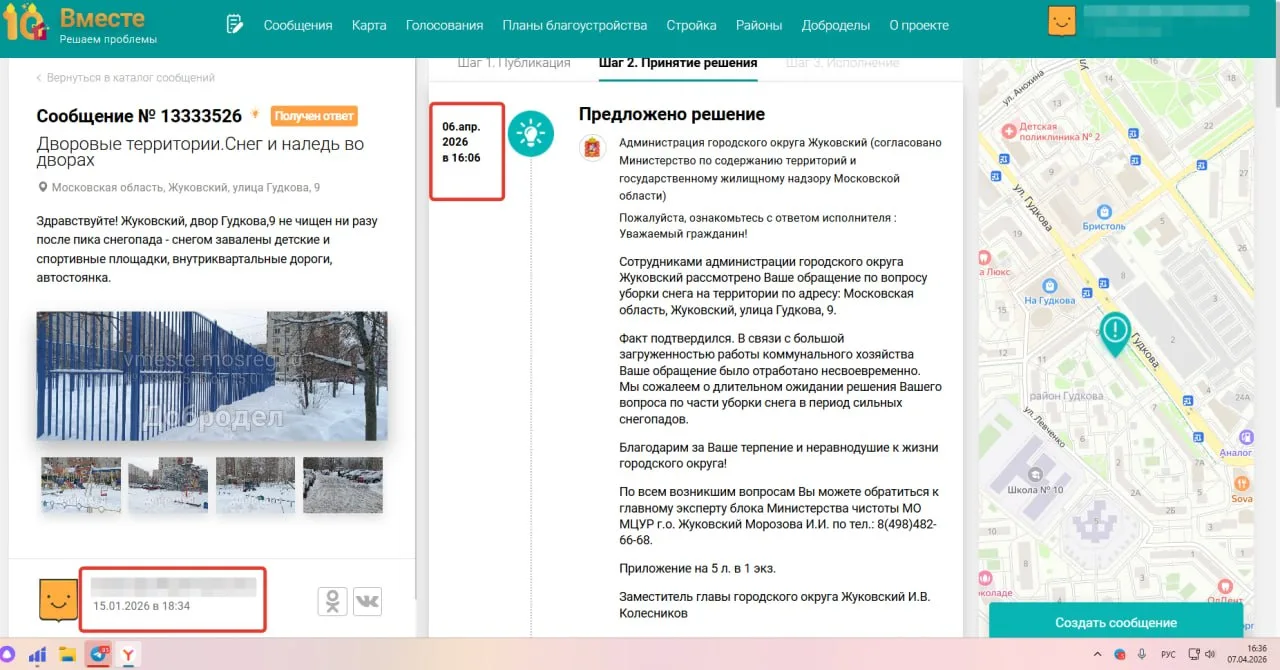Switch to Шаг 1. Публикация tab
This screenshot has width=1280, height=670.
(x=514, y=63)
